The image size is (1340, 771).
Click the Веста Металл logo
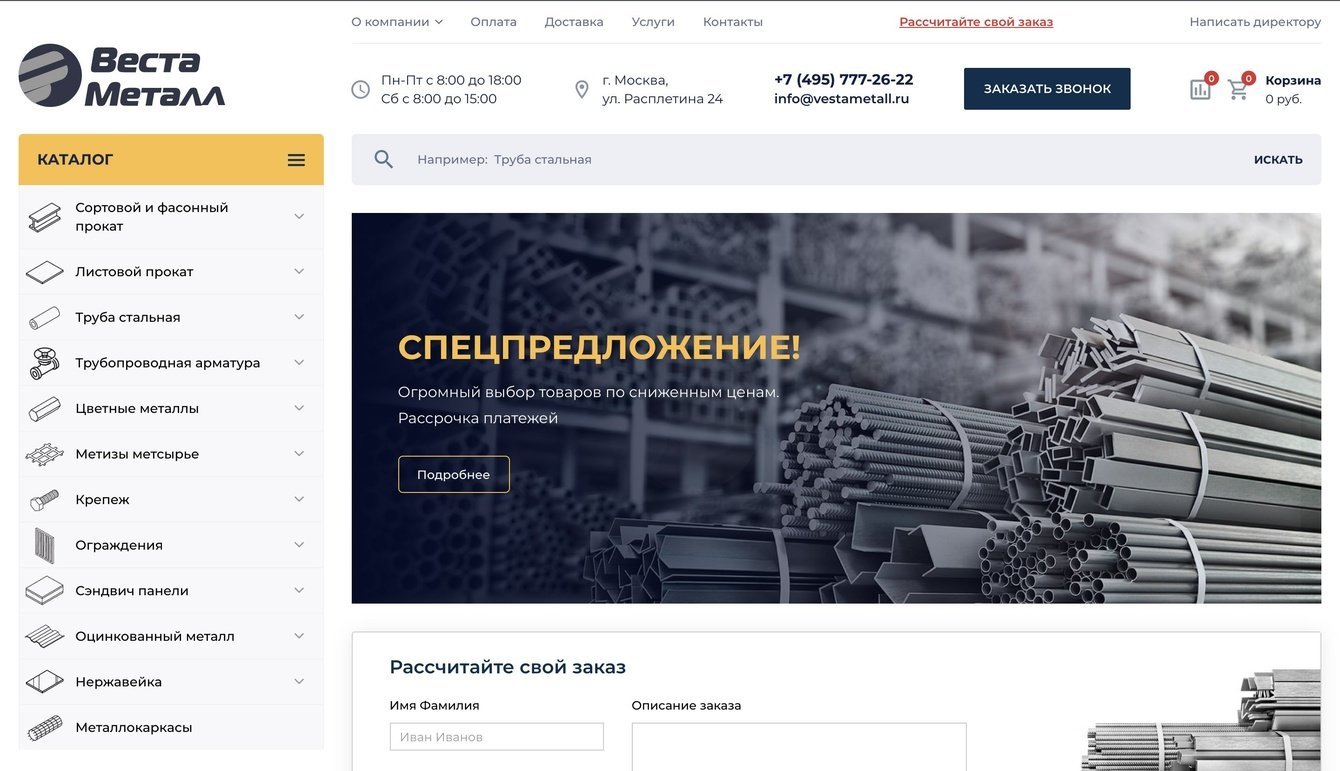pos(122,75)
